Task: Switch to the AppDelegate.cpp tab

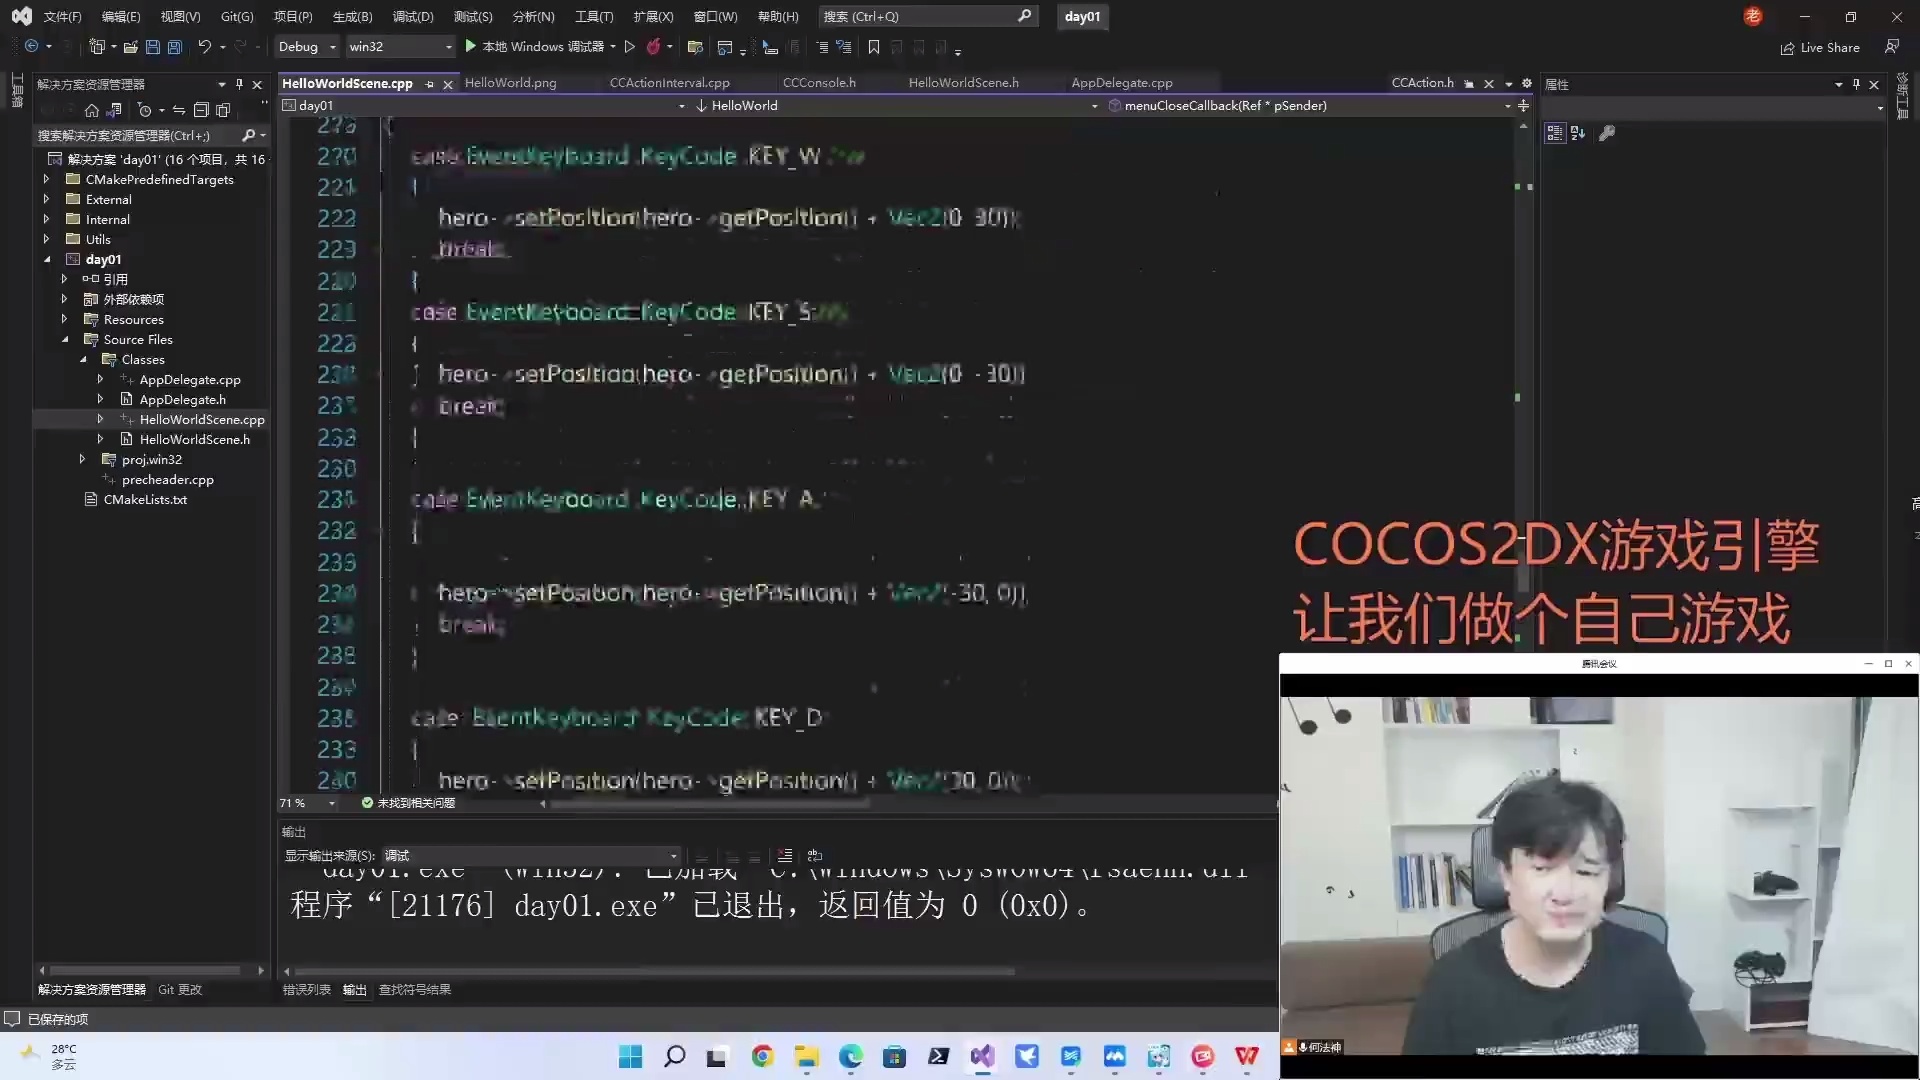Action: tap(1121, 83)
